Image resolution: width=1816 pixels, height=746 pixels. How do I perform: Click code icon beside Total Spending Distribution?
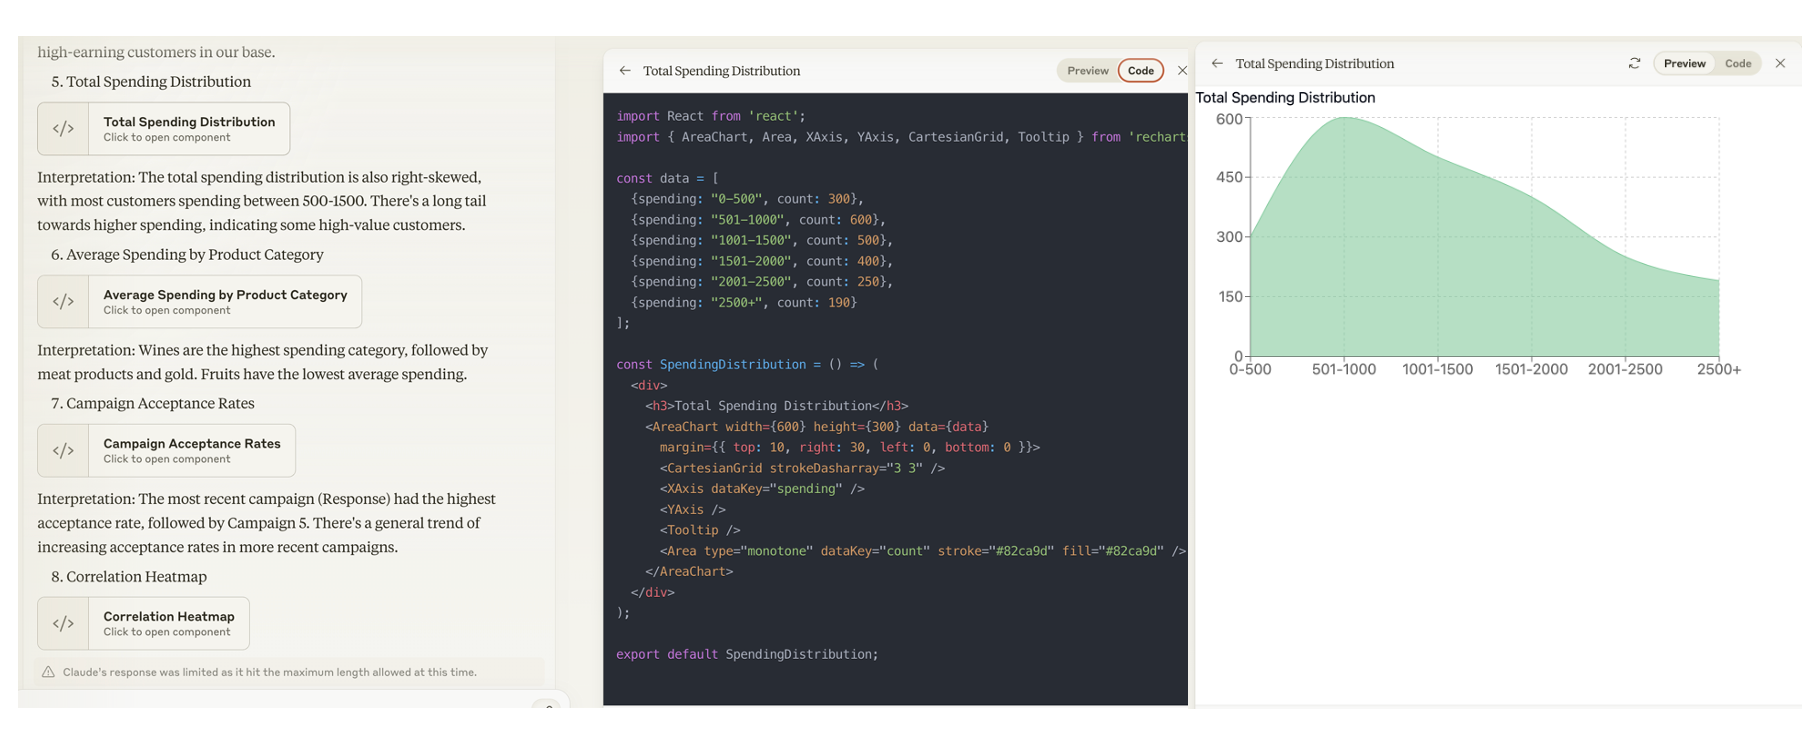coord(63,129)
